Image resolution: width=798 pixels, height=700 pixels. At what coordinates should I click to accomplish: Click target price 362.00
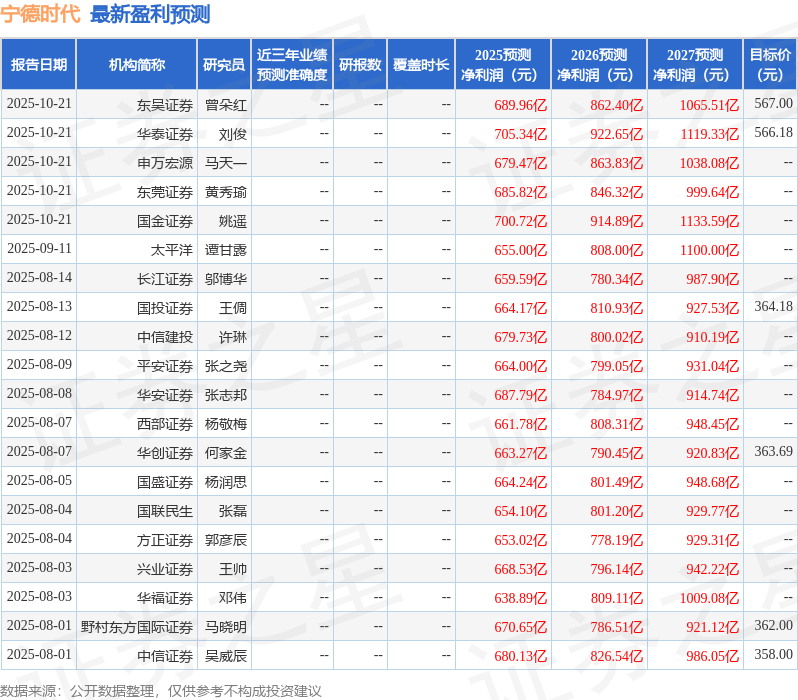click(x=774, y=626)
